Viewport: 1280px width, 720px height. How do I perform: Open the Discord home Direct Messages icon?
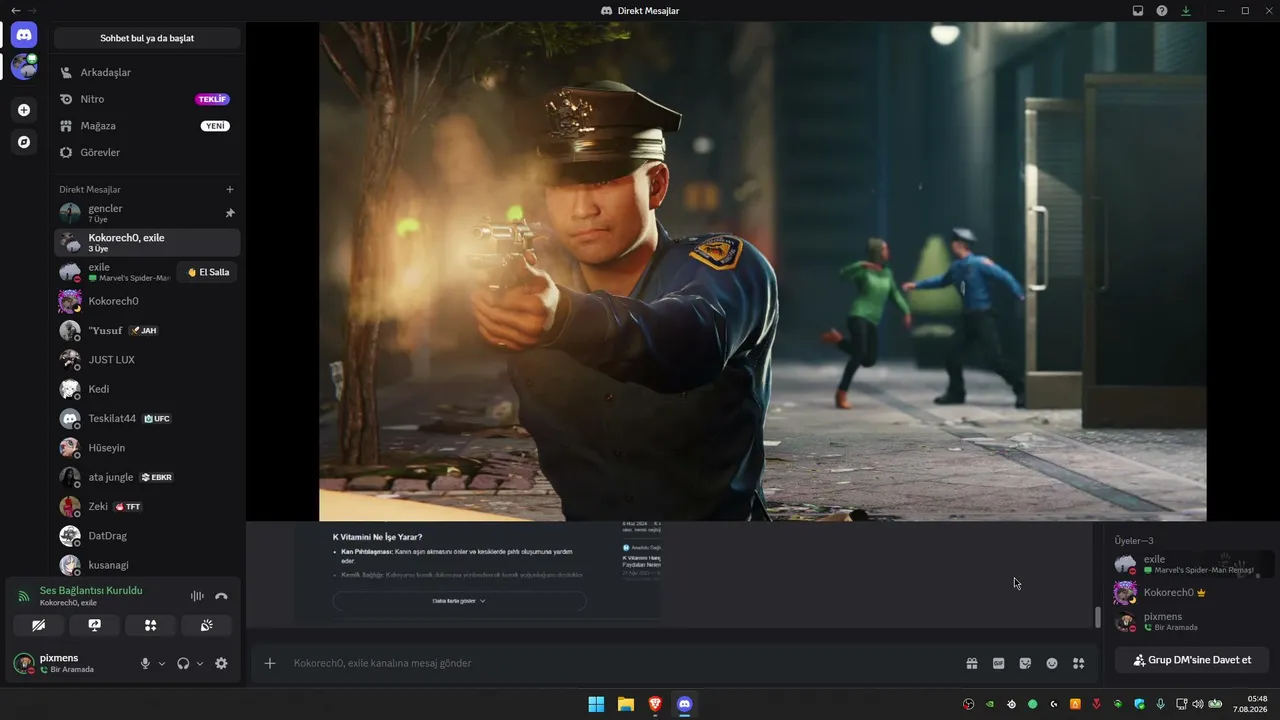[x=24, y=35]
